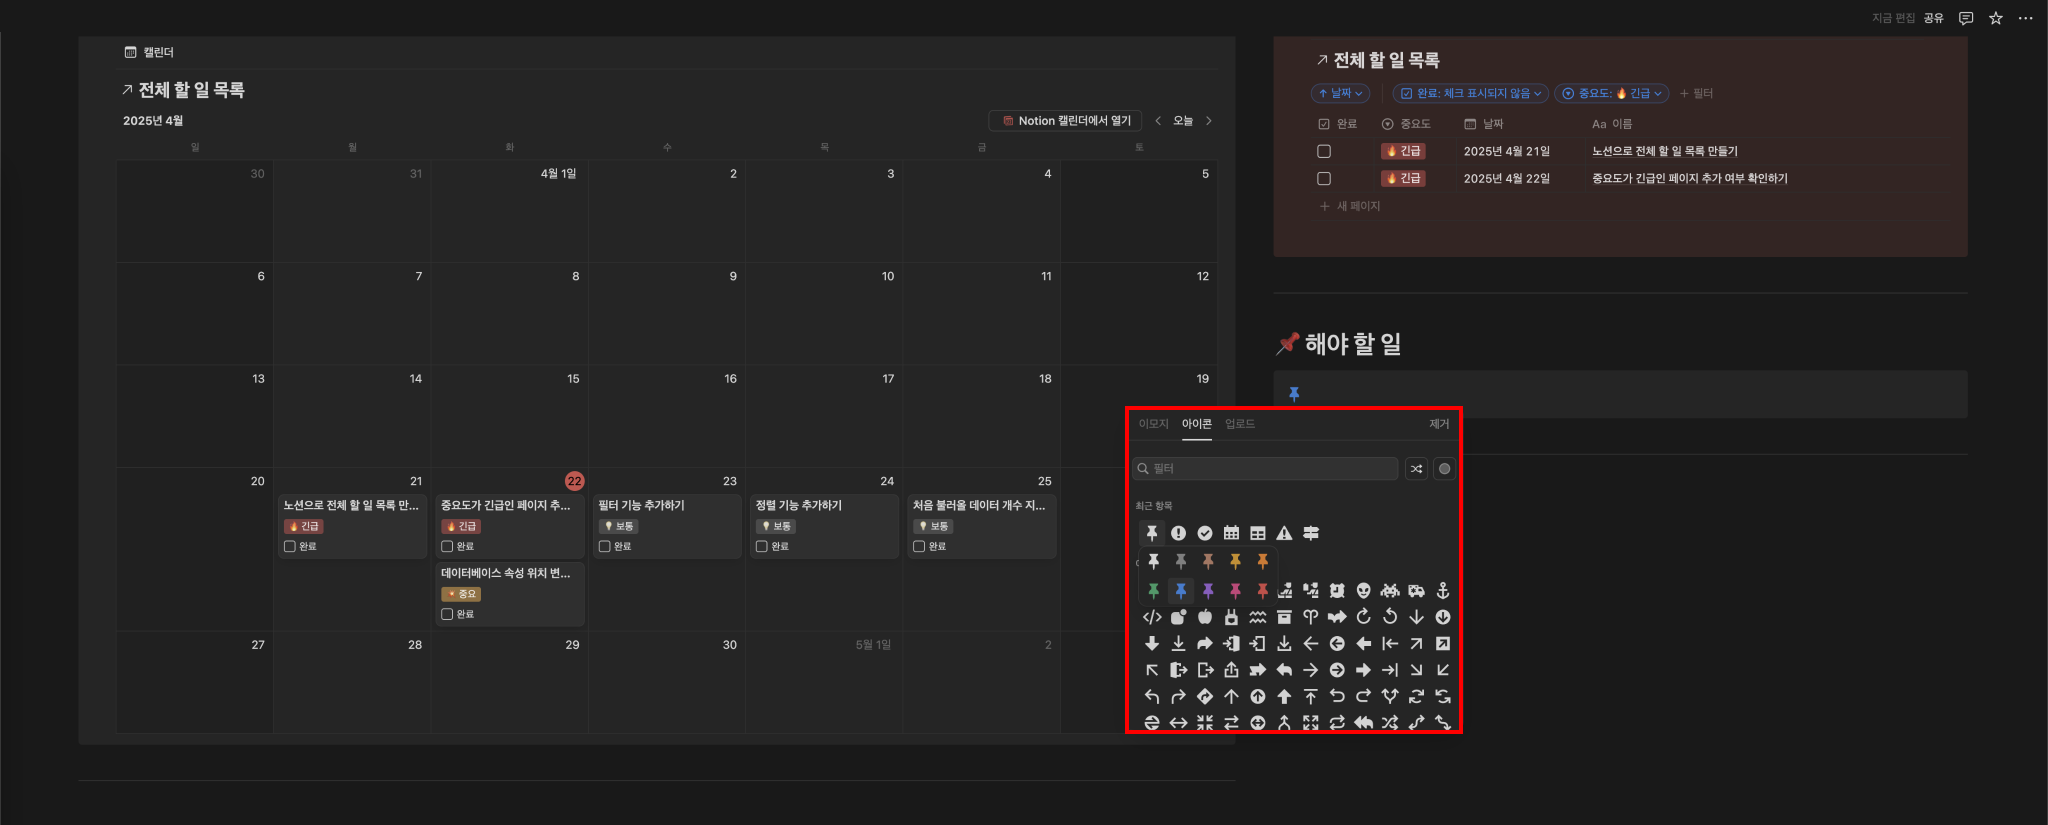Viewport: 2048px width, 825px height.
Task: Choose the yellow pushpin color variant
Action: [x=1235, y=561]
